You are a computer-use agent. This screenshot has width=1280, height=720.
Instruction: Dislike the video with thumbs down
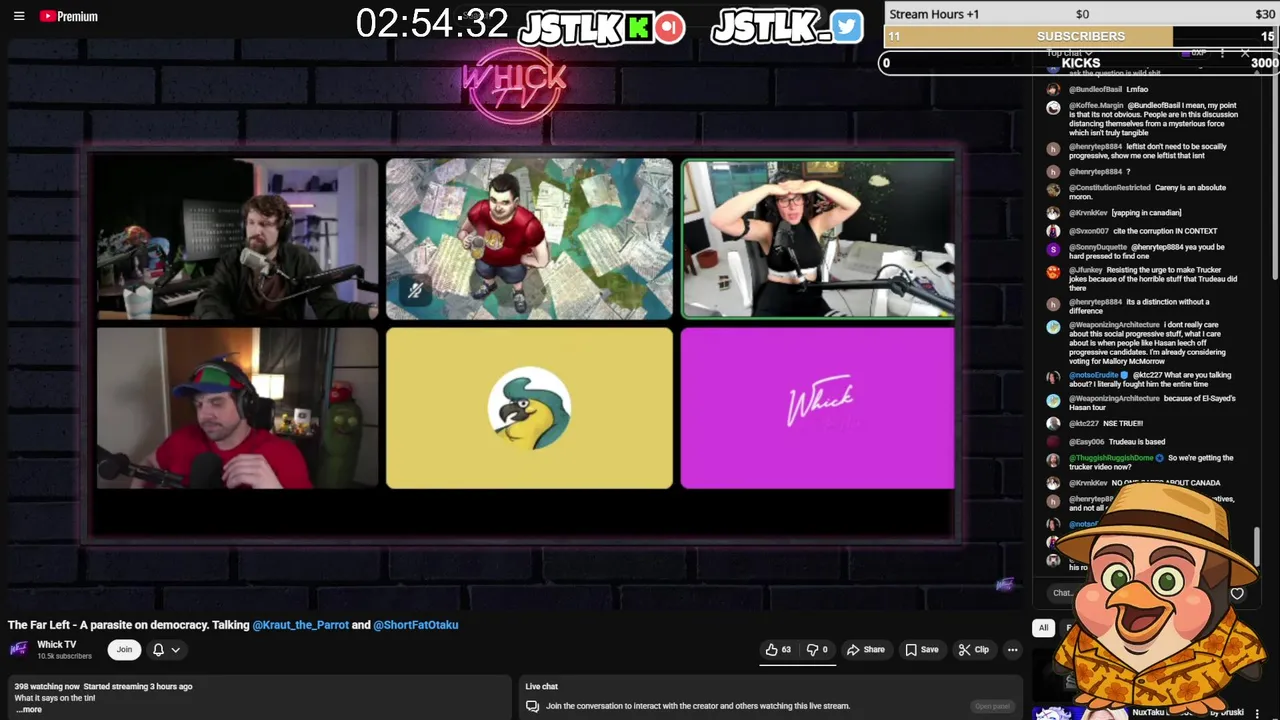(818, 650)
